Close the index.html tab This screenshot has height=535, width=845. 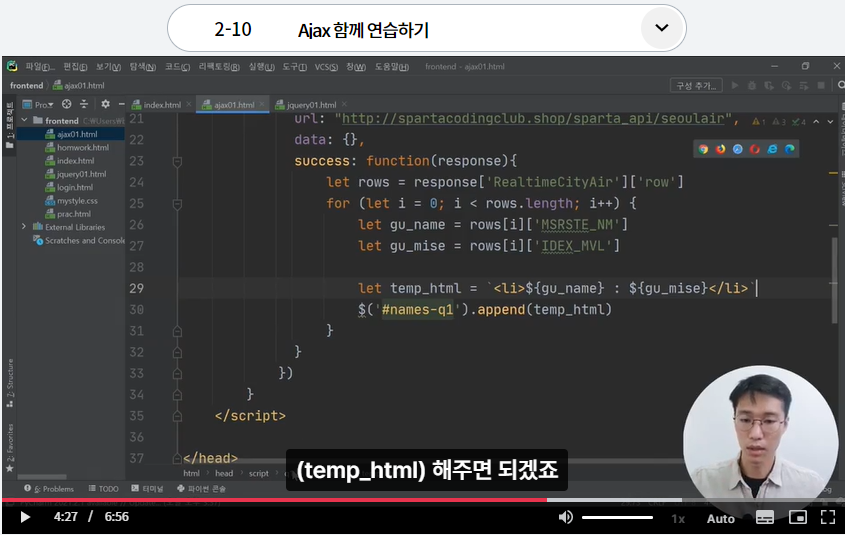click(189, 104)
